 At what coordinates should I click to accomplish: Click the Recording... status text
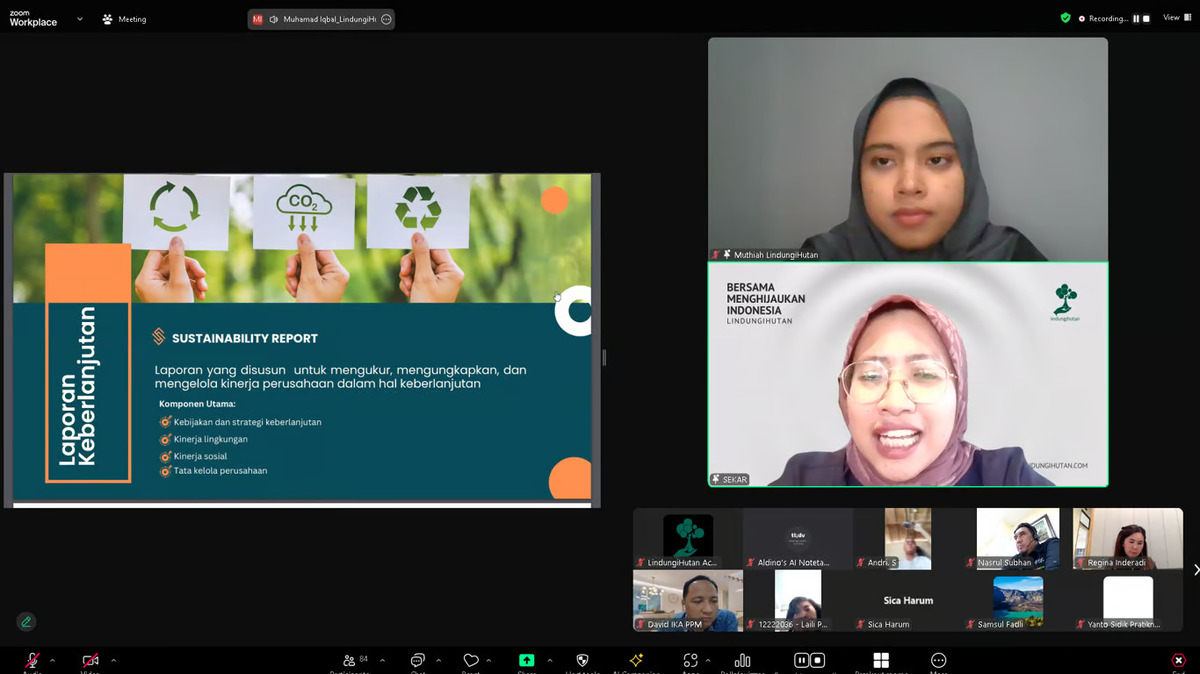[1108, 18]
